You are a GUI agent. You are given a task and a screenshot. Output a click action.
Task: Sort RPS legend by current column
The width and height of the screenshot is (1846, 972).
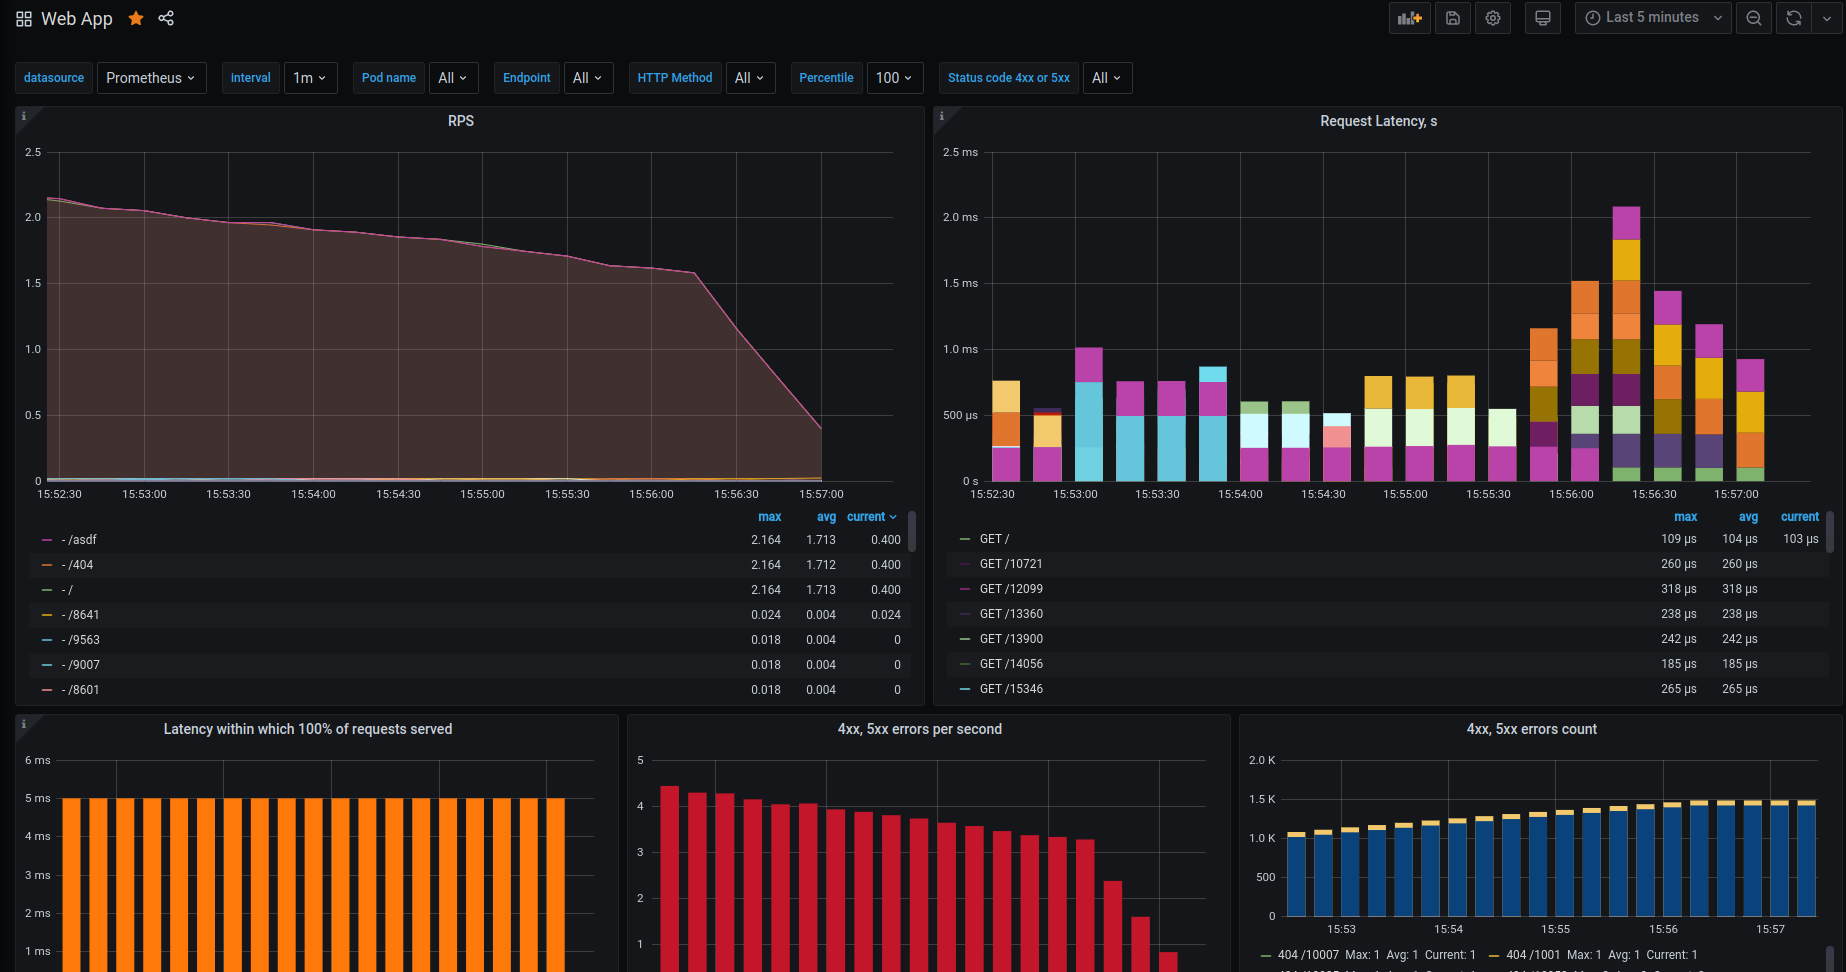pos(872,517)
